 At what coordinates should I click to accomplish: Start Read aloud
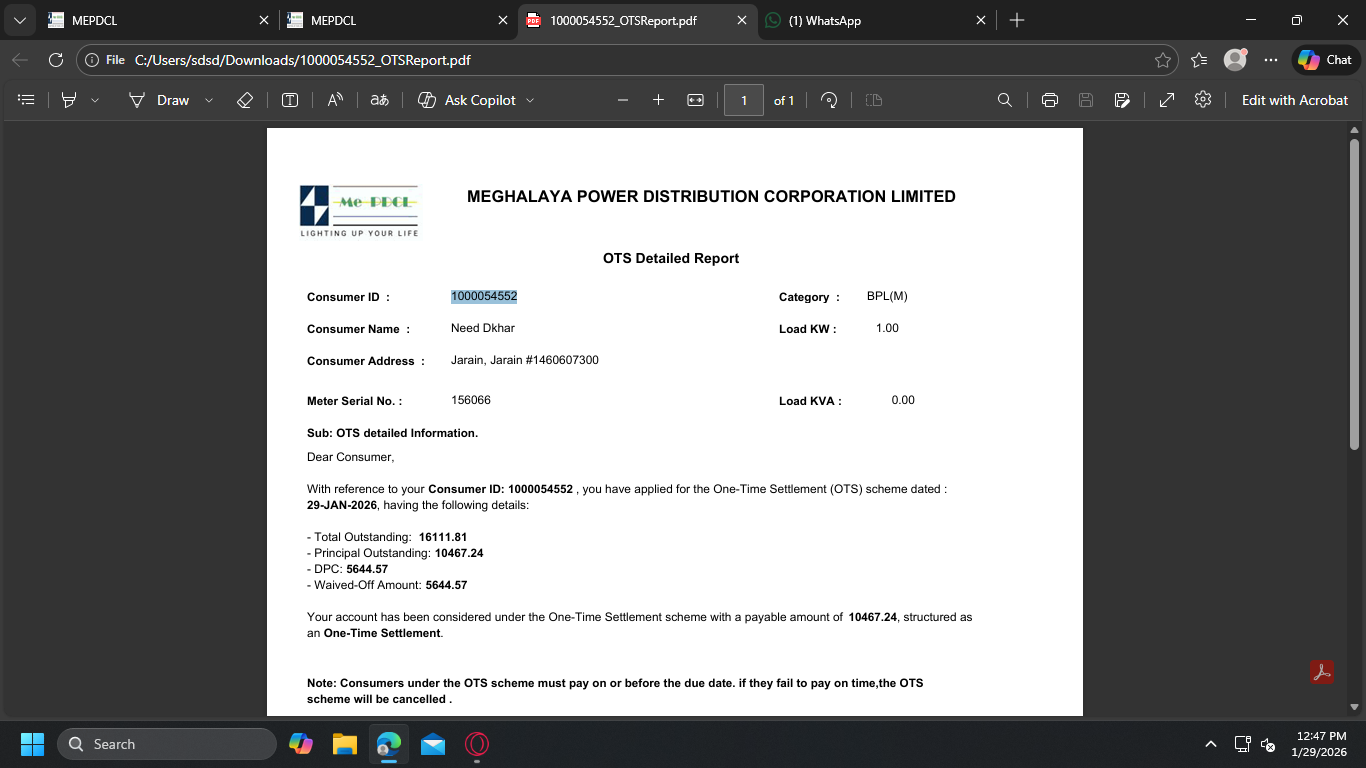335,100
